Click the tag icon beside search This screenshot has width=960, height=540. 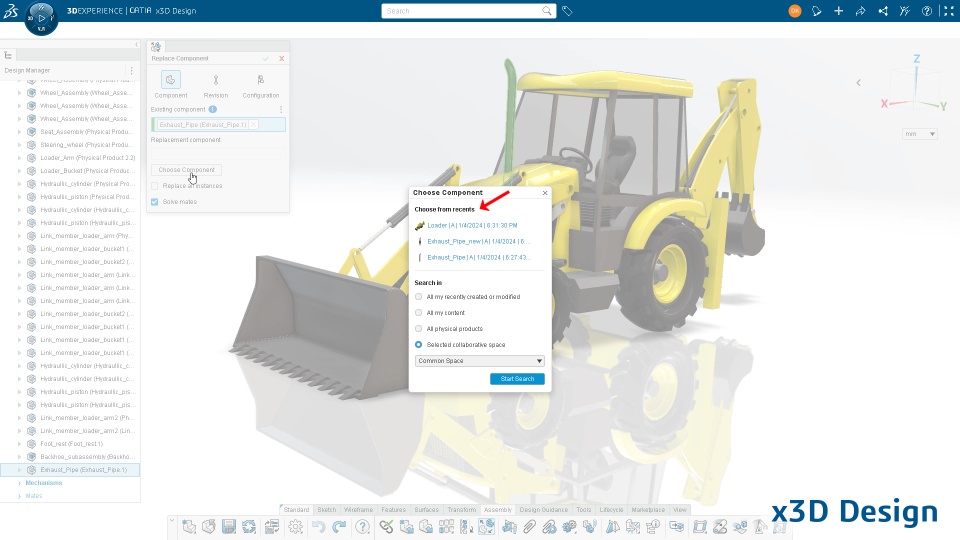pyautogui.click(x=567, y=11)
